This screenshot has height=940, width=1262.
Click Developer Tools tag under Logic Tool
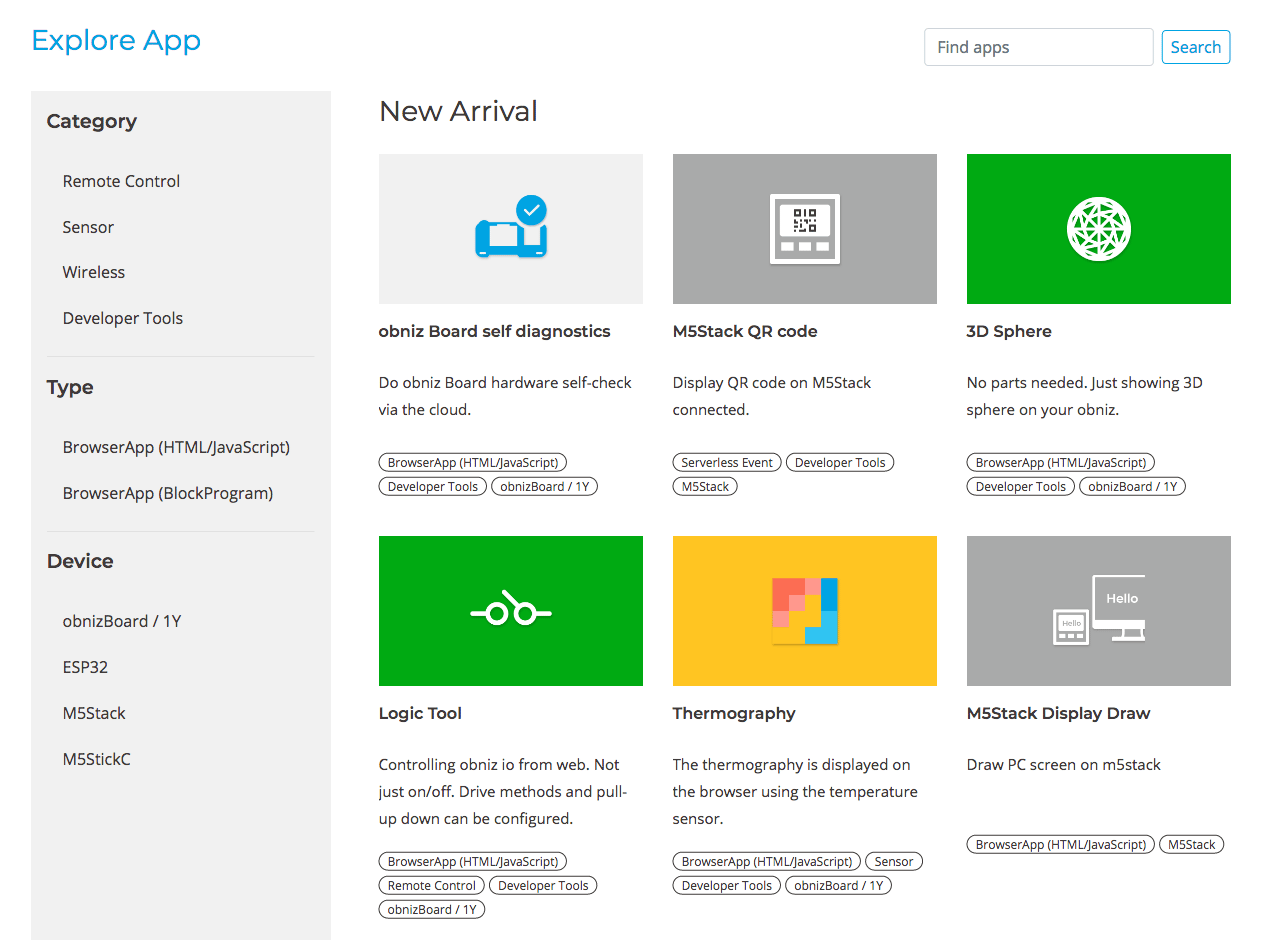tap(543, 885)
